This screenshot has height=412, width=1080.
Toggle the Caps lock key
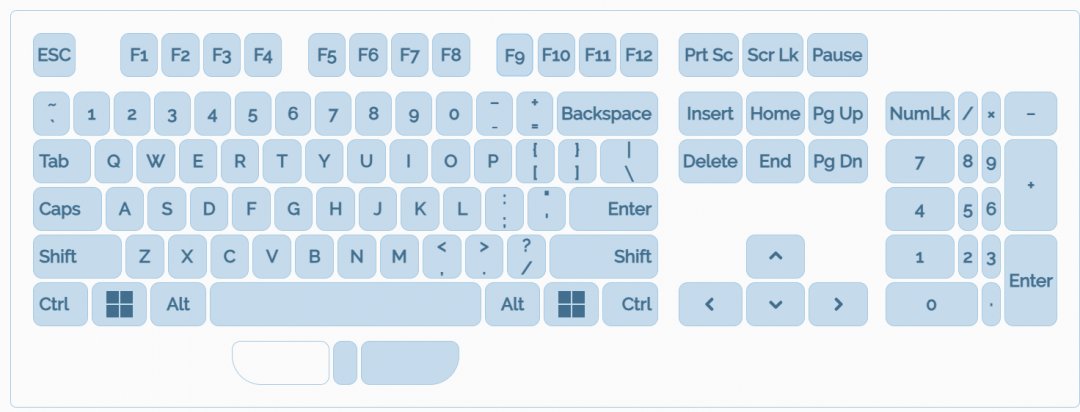[x=67, y=209]
